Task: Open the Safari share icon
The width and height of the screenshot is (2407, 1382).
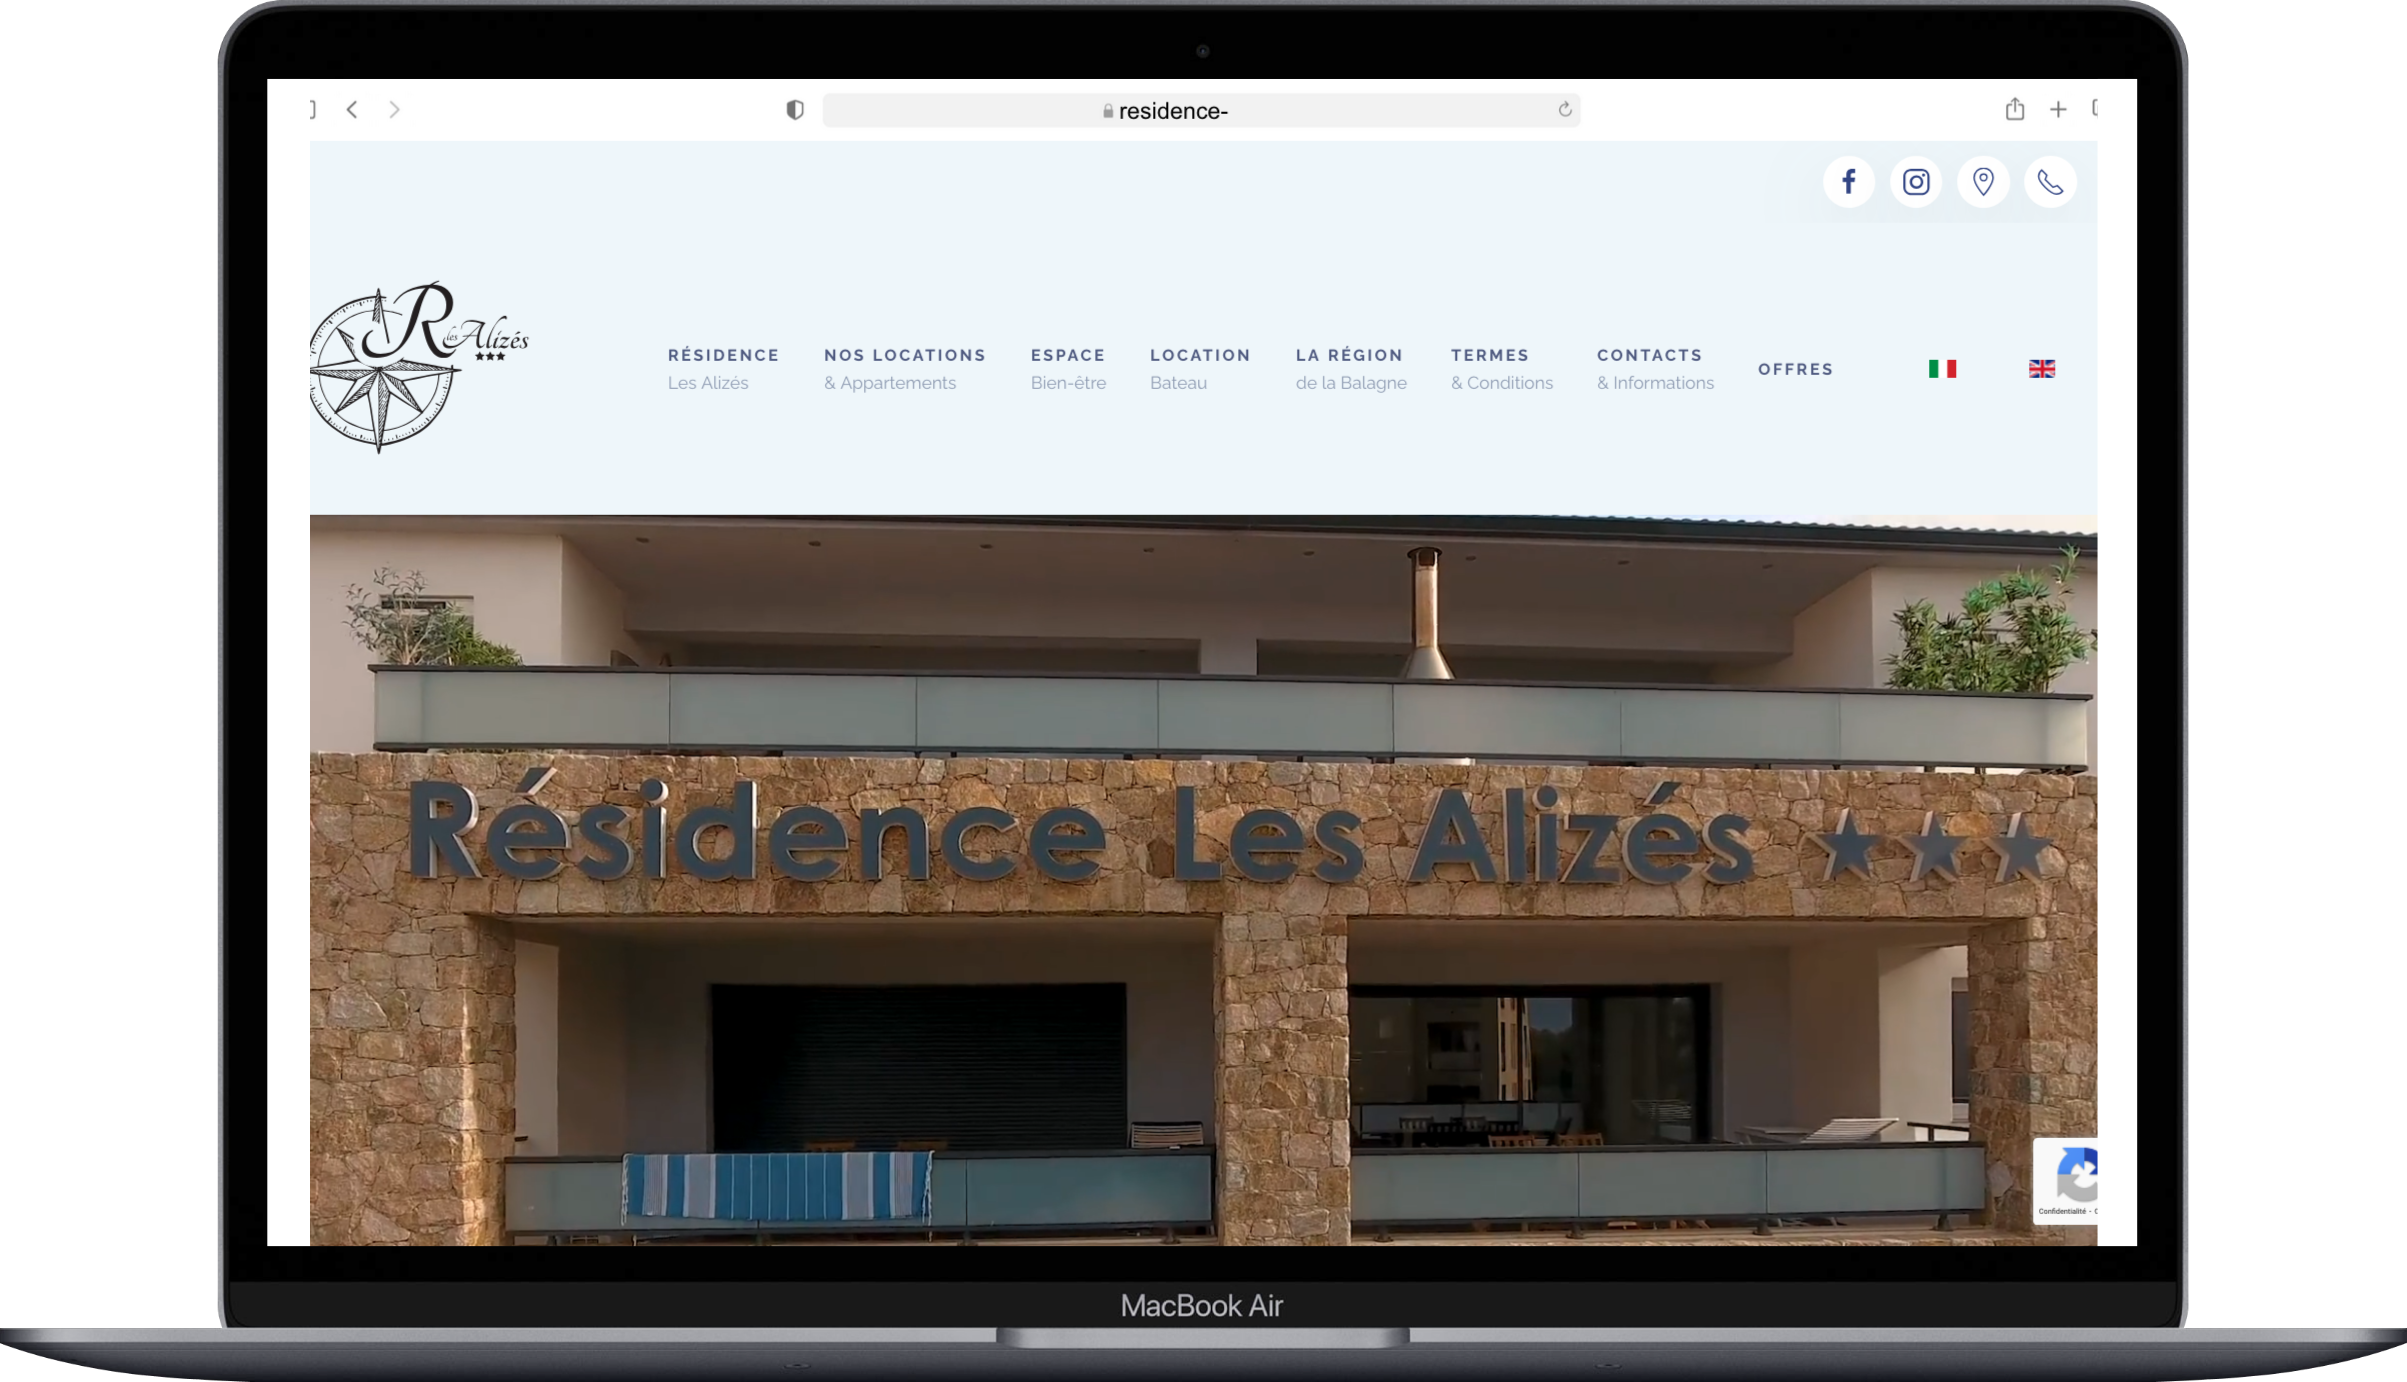Action: 2014,109
